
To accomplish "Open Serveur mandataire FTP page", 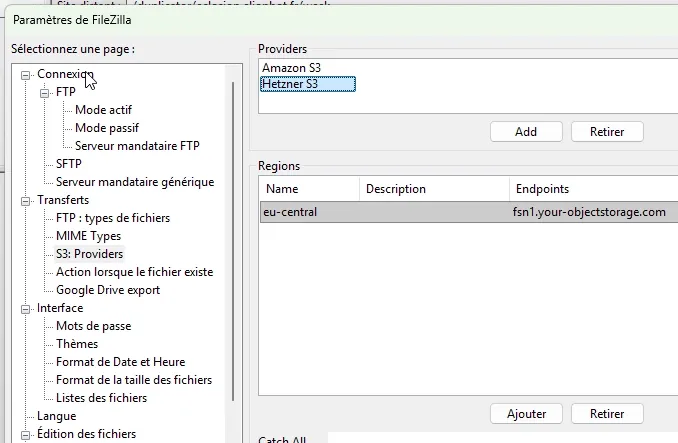I will point(137,146).
